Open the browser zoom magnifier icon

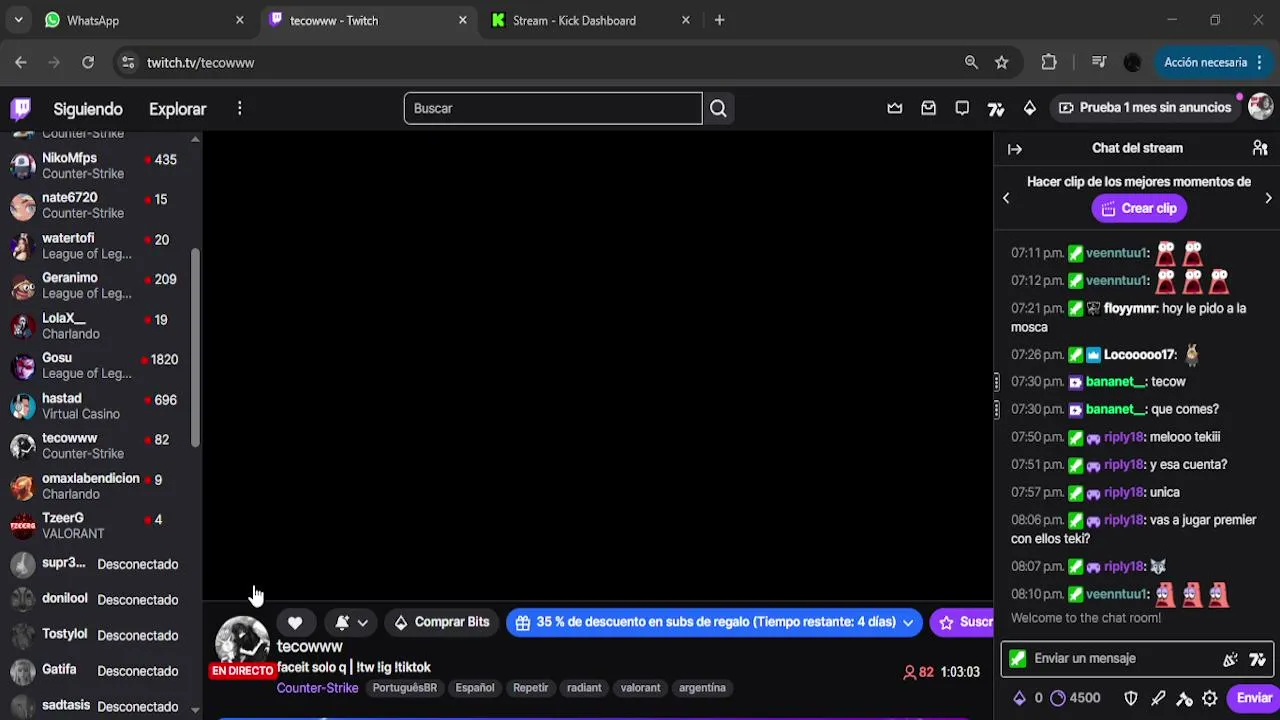tap(971, 62)
